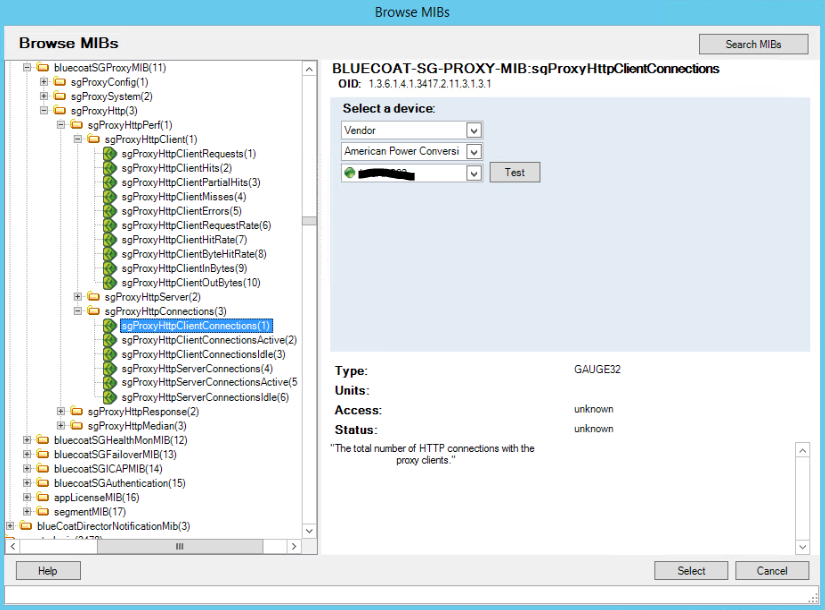Click the sgProxyHttpClientErrors(5) OID icon
Image resolution: width=825 pixels, height=610 pixels.
[109, 211]
